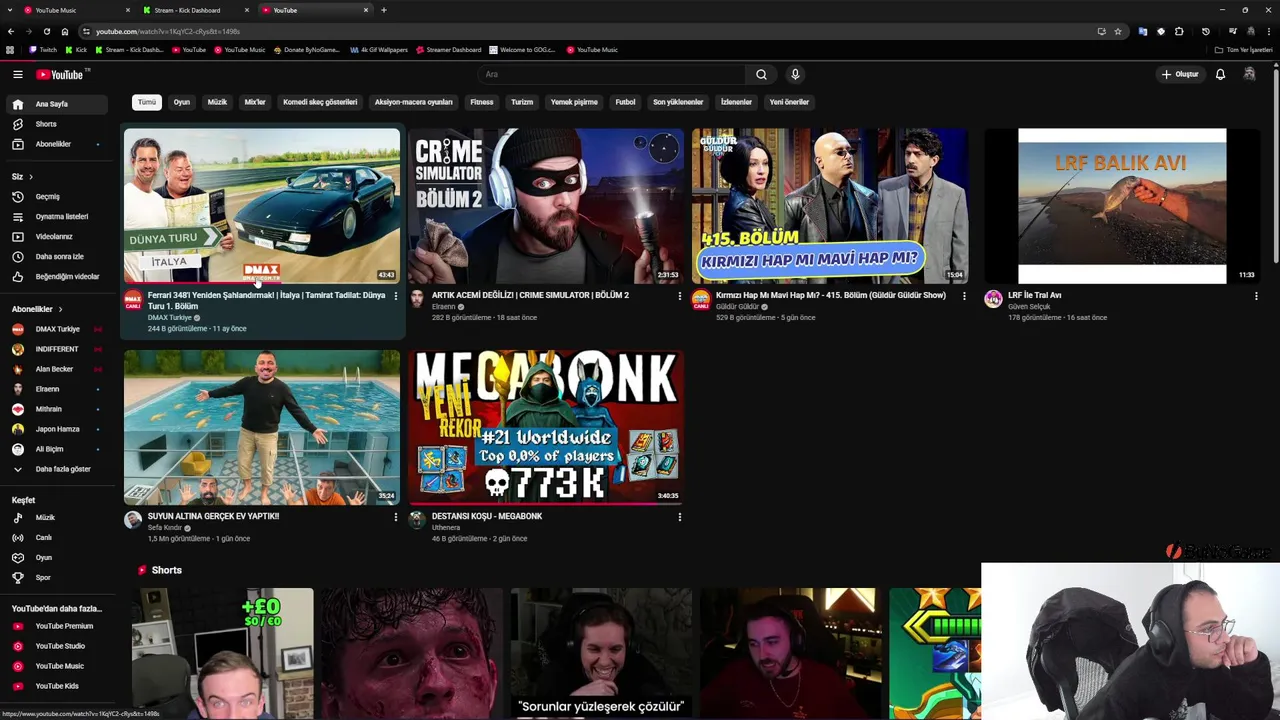Open Müzik in Keşfet section
The image size is (1280, 720).
[57, 517]
